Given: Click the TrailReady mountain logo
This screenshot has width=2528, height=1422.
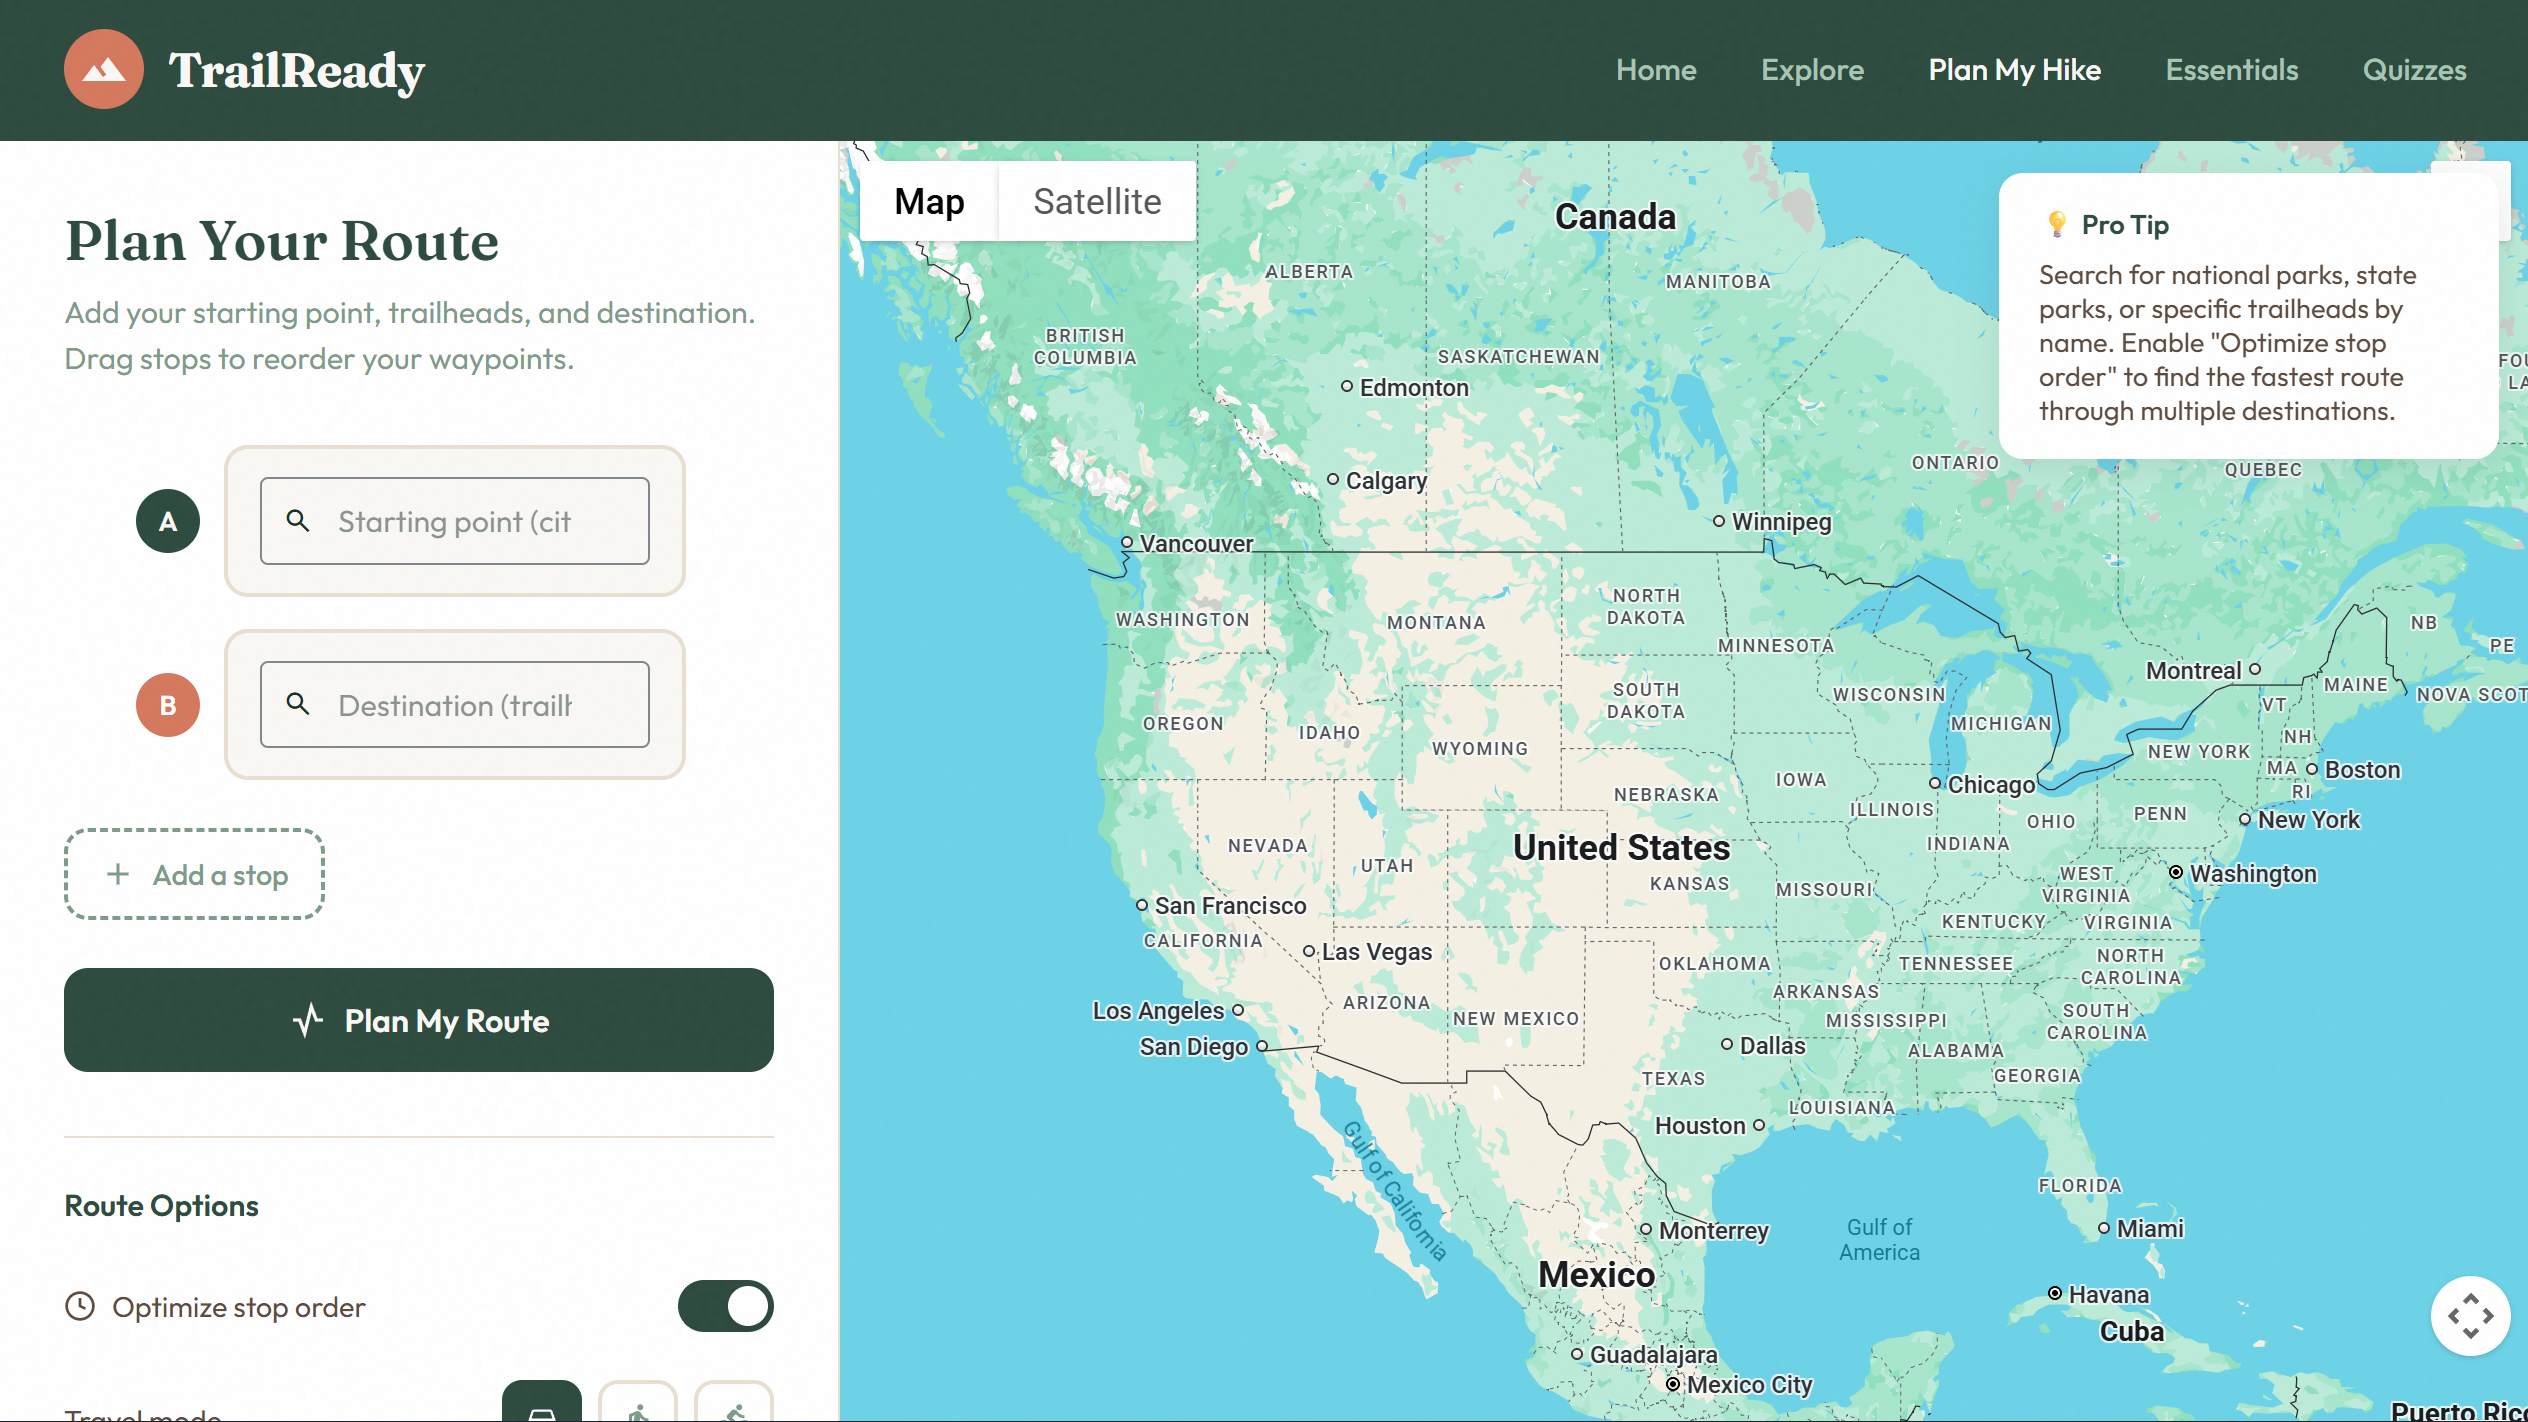Looking at the screenshot, I should pos(103,69).
